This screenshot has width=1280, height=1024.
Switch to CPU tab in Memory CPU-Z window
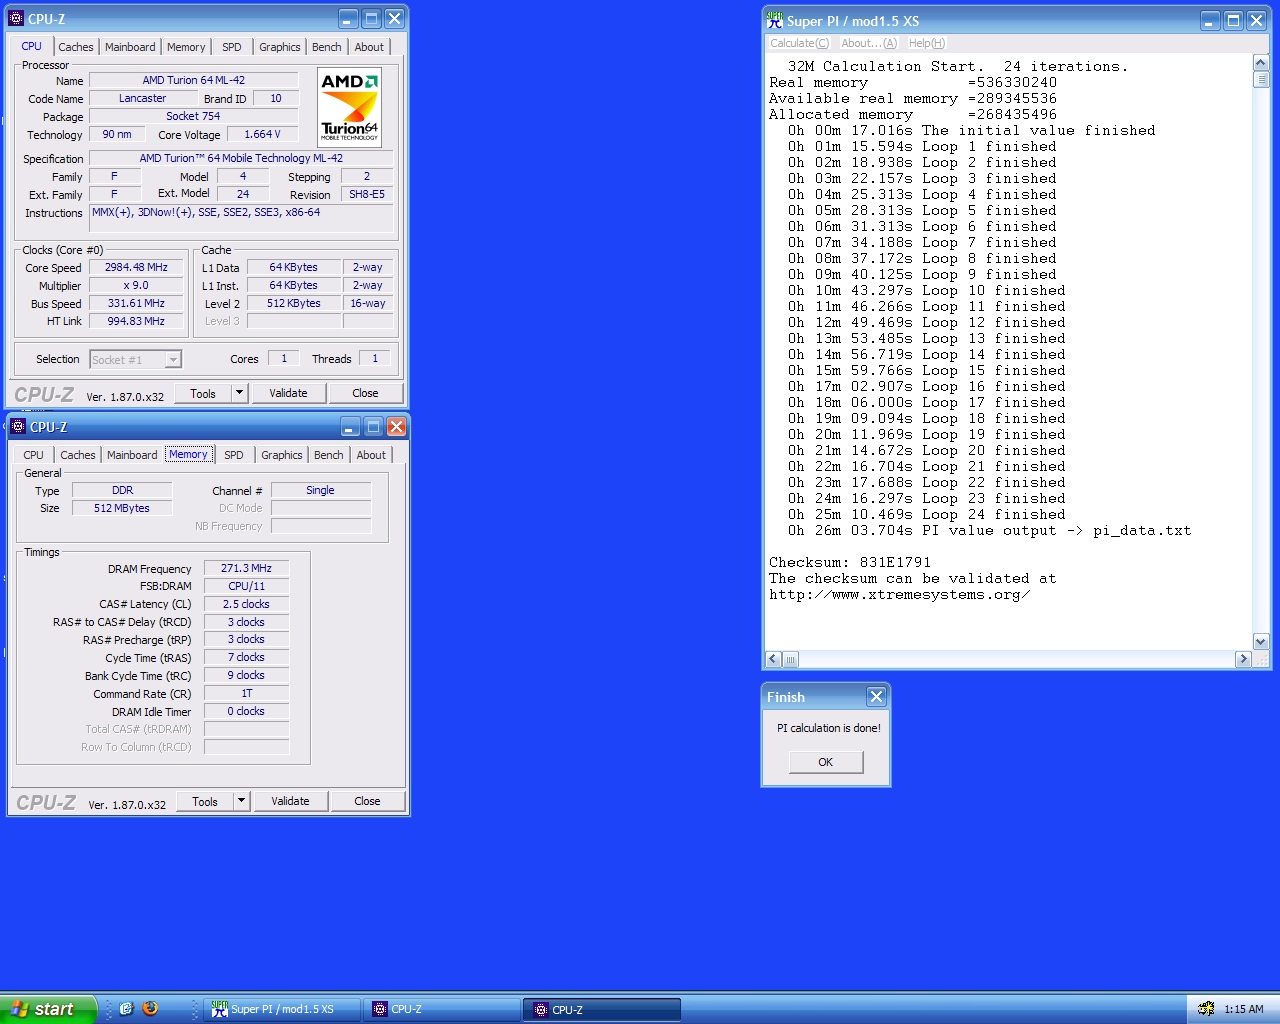(x=34, y=455)
